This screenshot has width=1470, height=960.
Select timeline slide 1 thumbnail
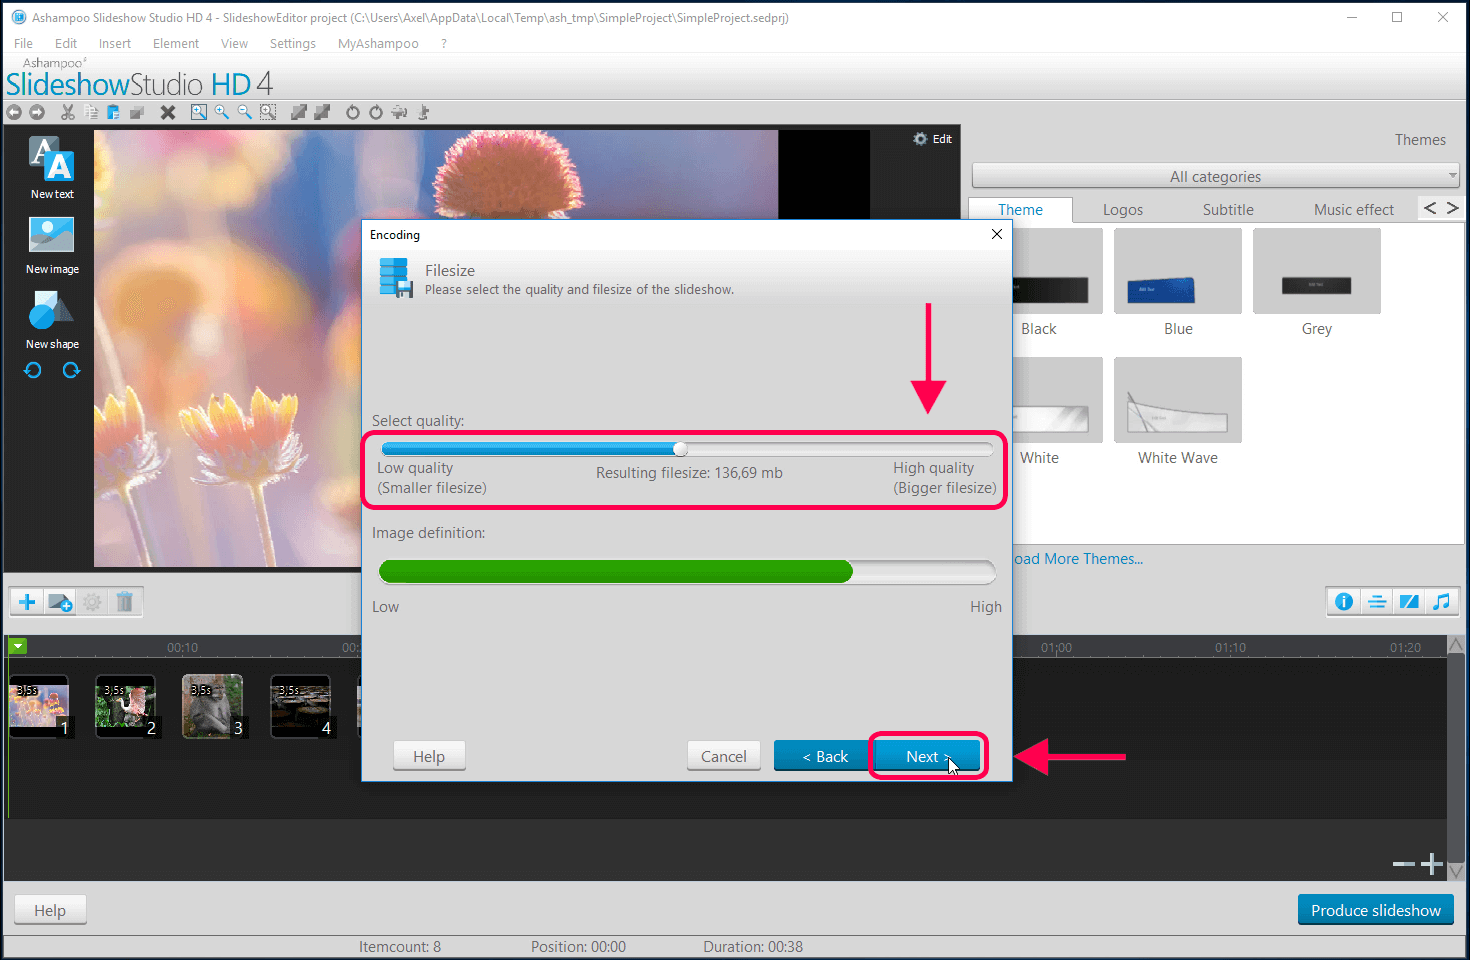click(39, 707)
